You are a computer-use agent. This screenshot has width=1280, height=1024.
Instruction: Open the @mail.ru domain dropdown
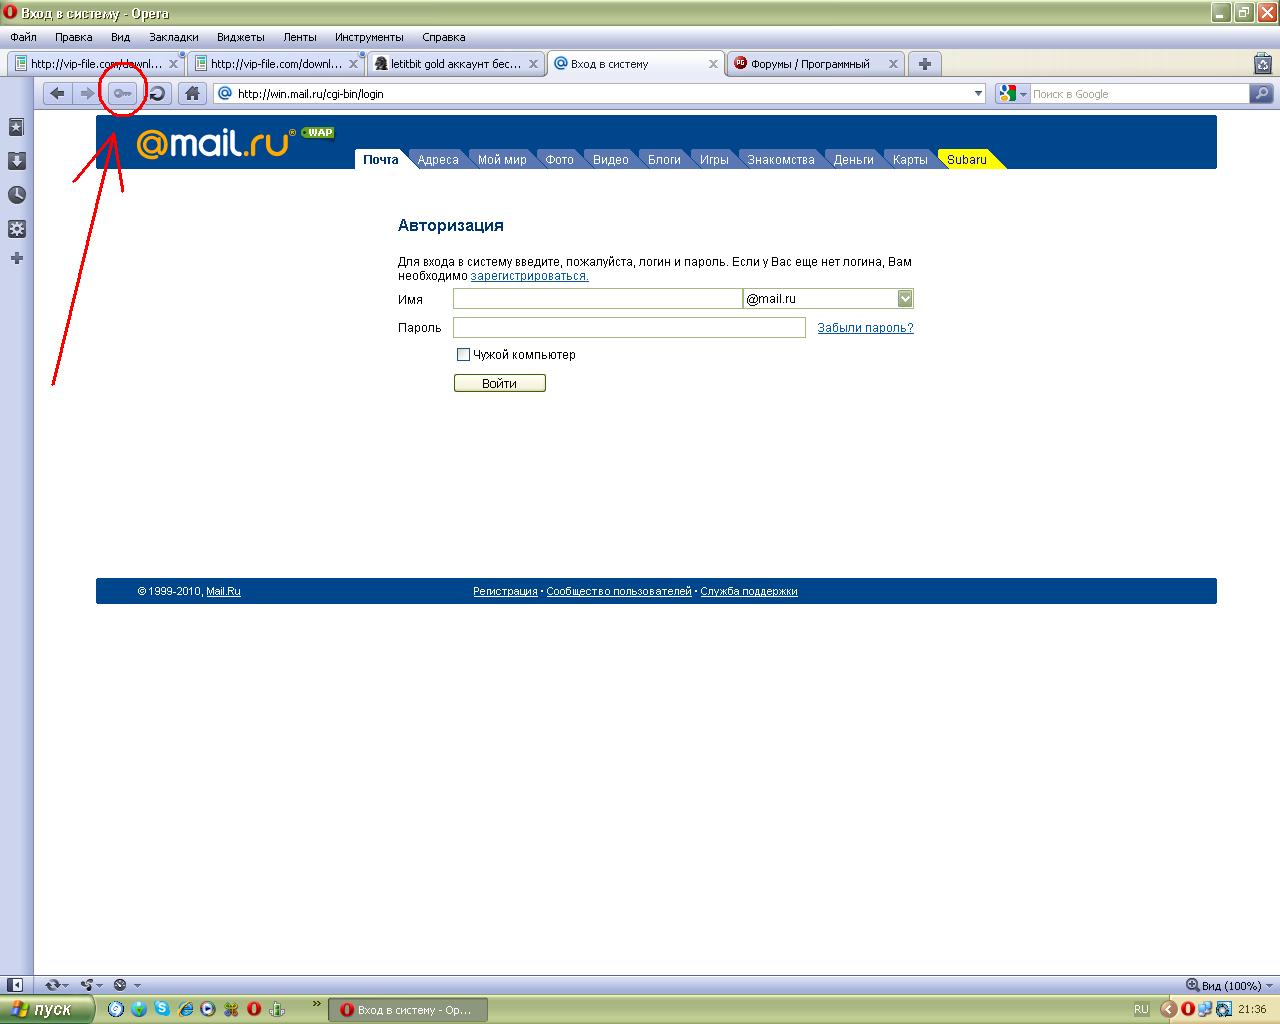point(905,298)
